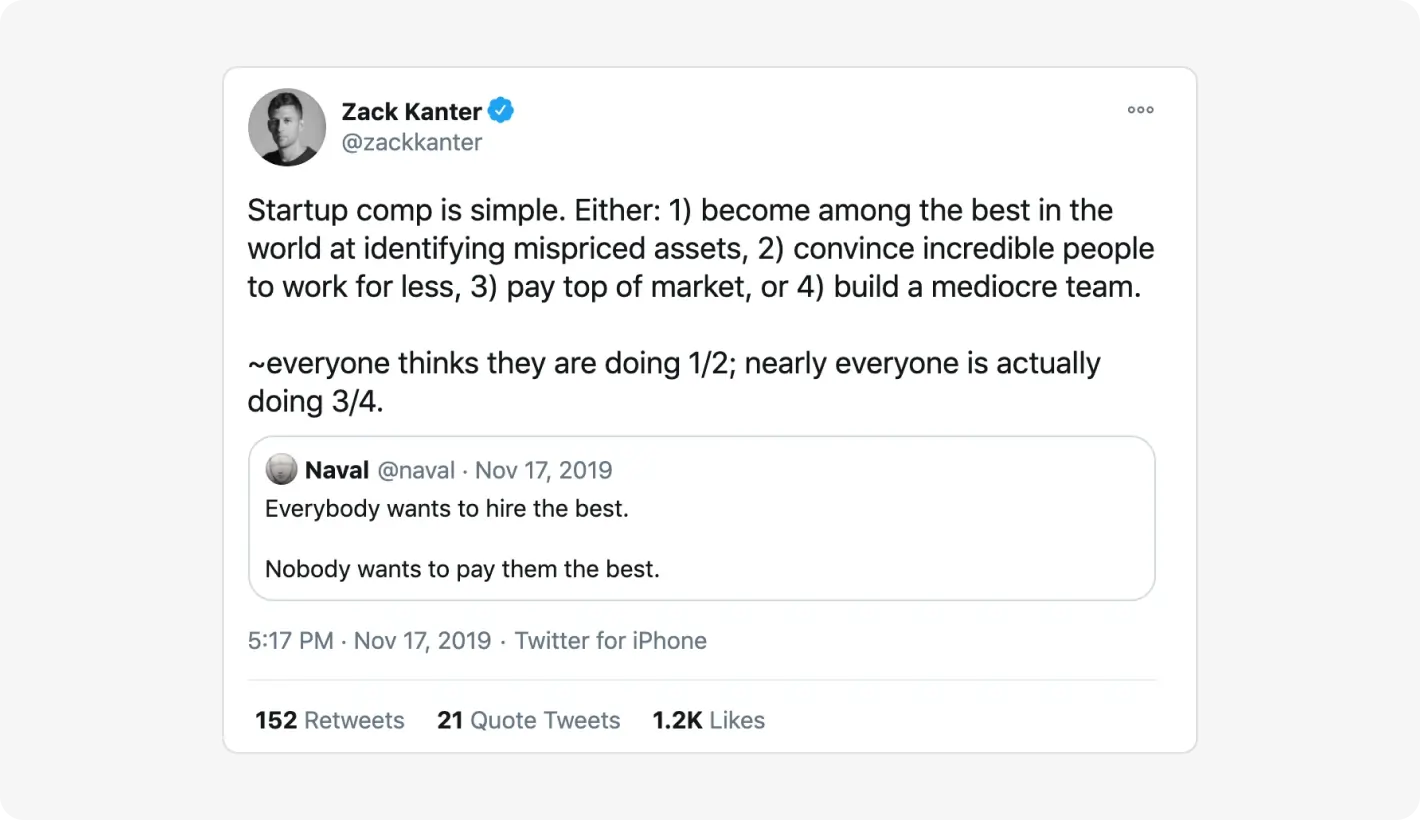Click the "Nov 17, 2019" date in footer
The height and width of the screenshot is (820, 1420).
(x=422, y=641)
